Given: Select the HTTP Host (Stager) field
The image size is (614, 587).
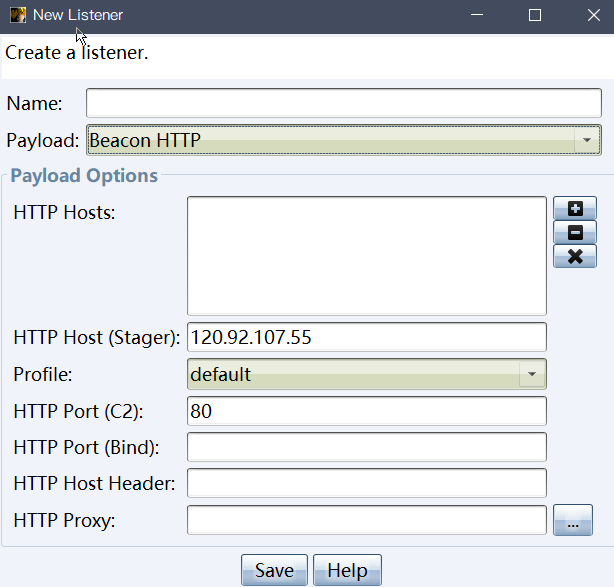Looking at the screenshot, I should click(366, 337).
